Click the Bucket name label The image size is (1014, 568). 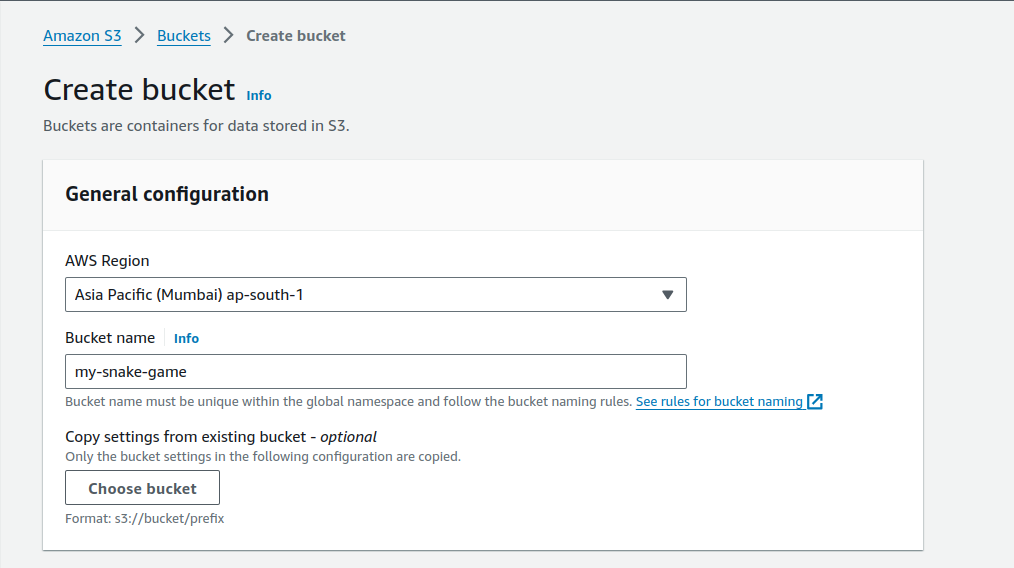click(x=110, y=338)
